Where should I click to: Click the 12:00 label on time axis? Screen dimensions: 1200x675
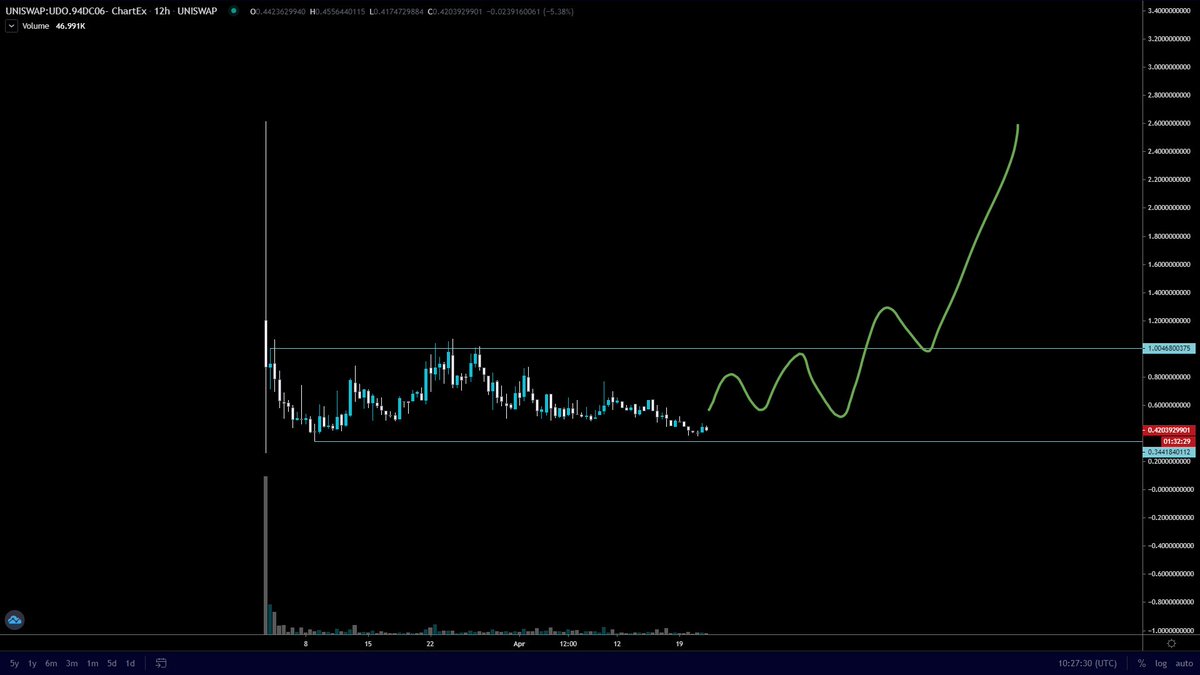(568, 644)
